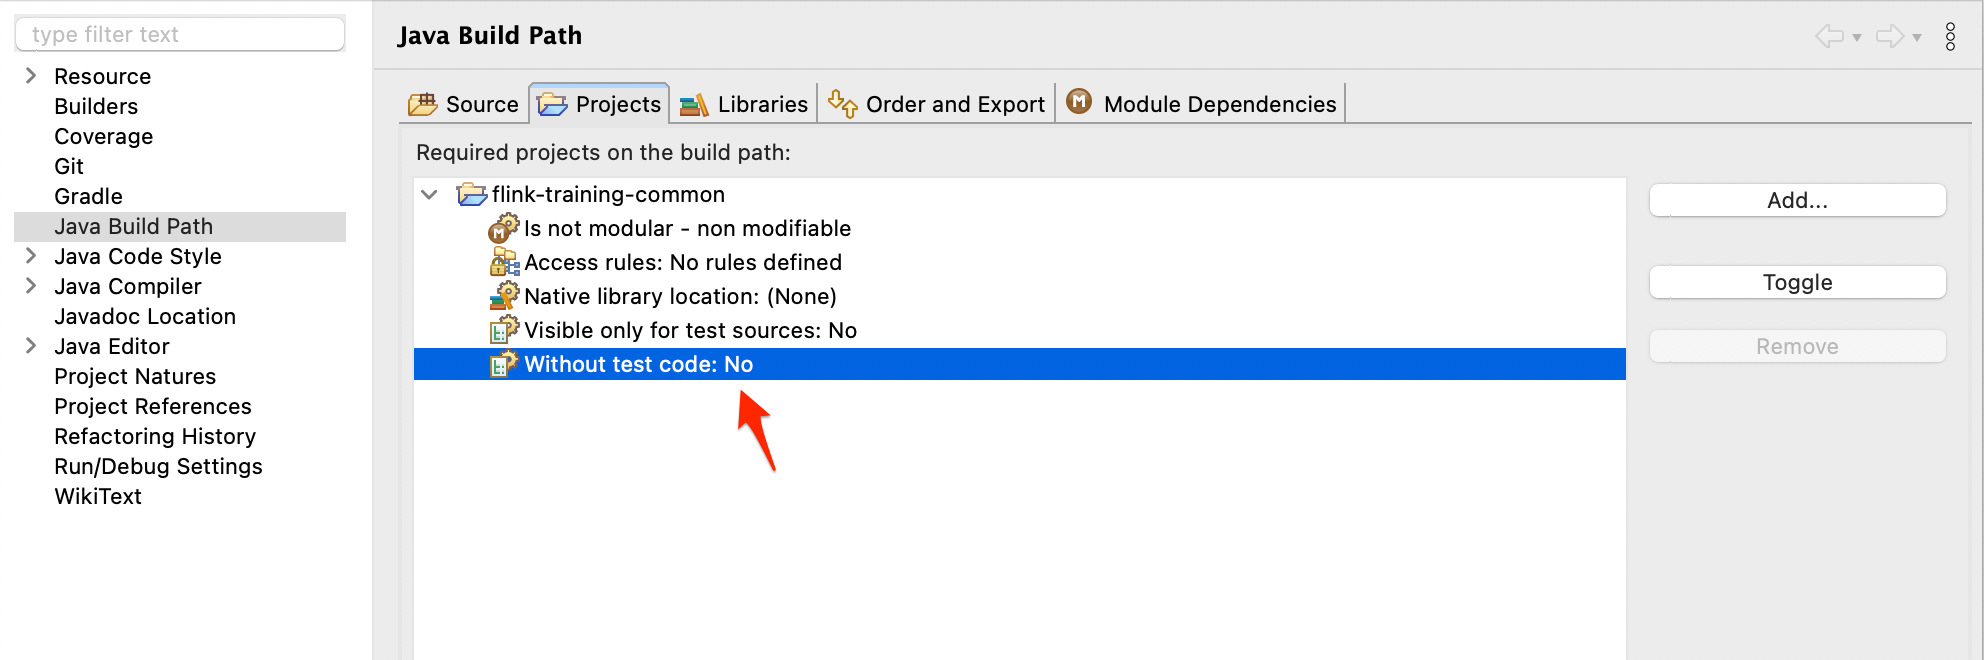Click the Toggle button
This screenshot has height=660, width=1984.
(1797, 282)
